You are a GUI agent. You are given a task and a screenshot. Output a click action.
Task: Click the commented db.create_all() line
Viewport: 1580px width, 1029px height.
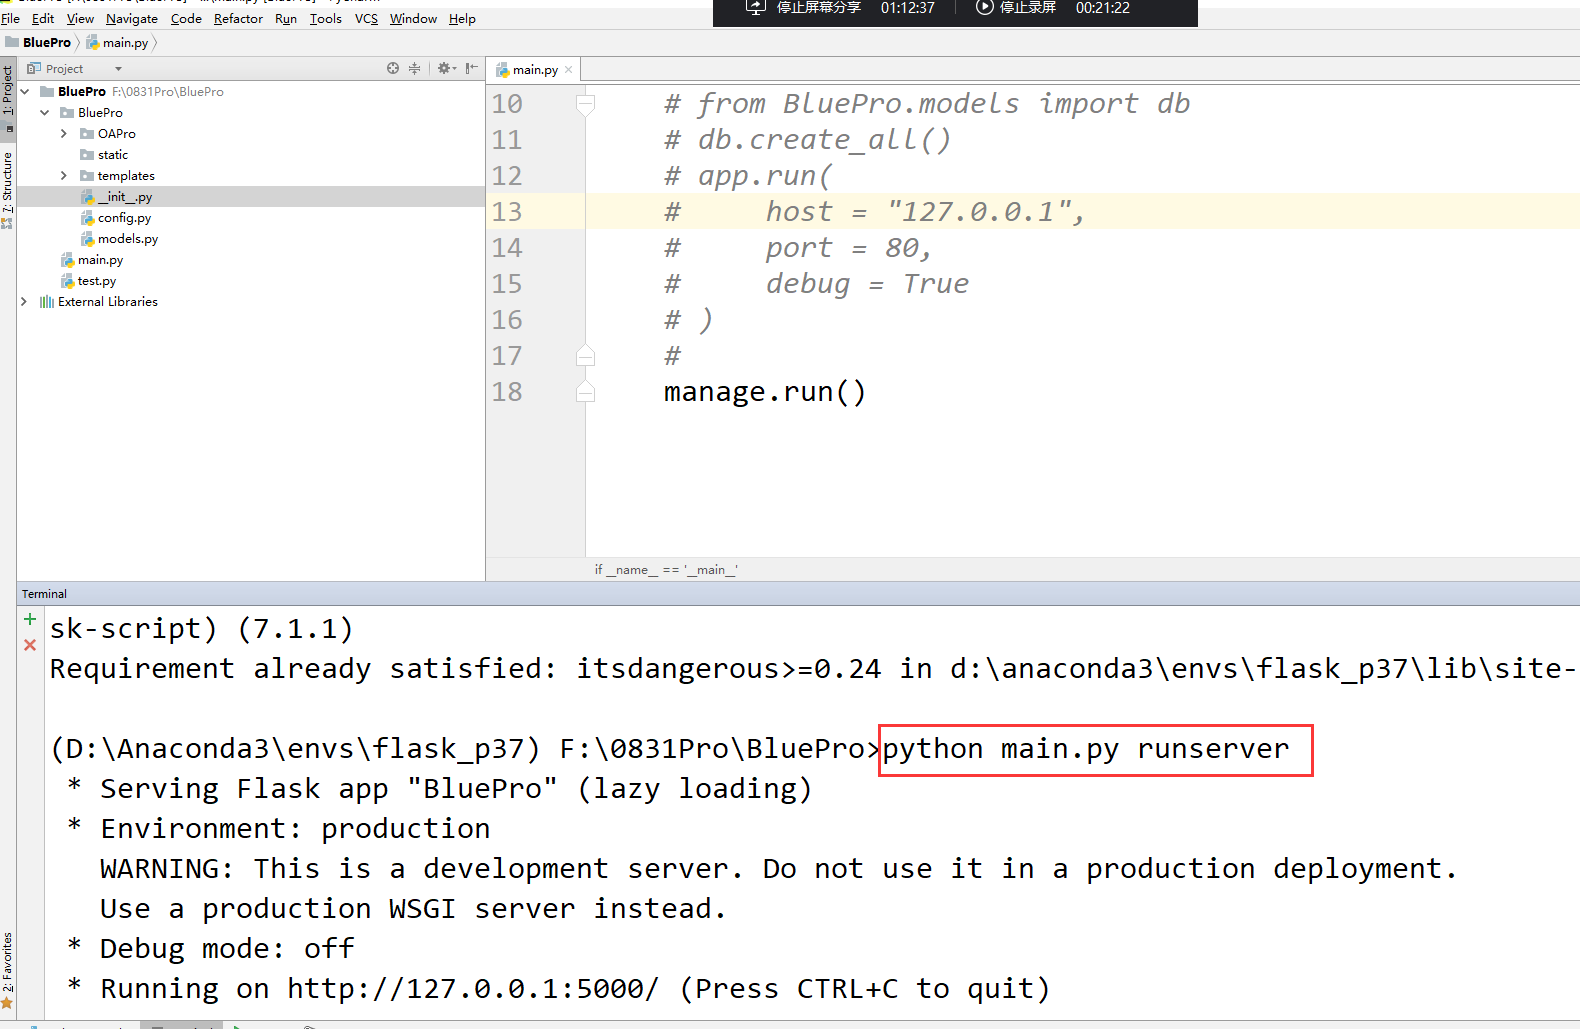[x=808, y=140]
